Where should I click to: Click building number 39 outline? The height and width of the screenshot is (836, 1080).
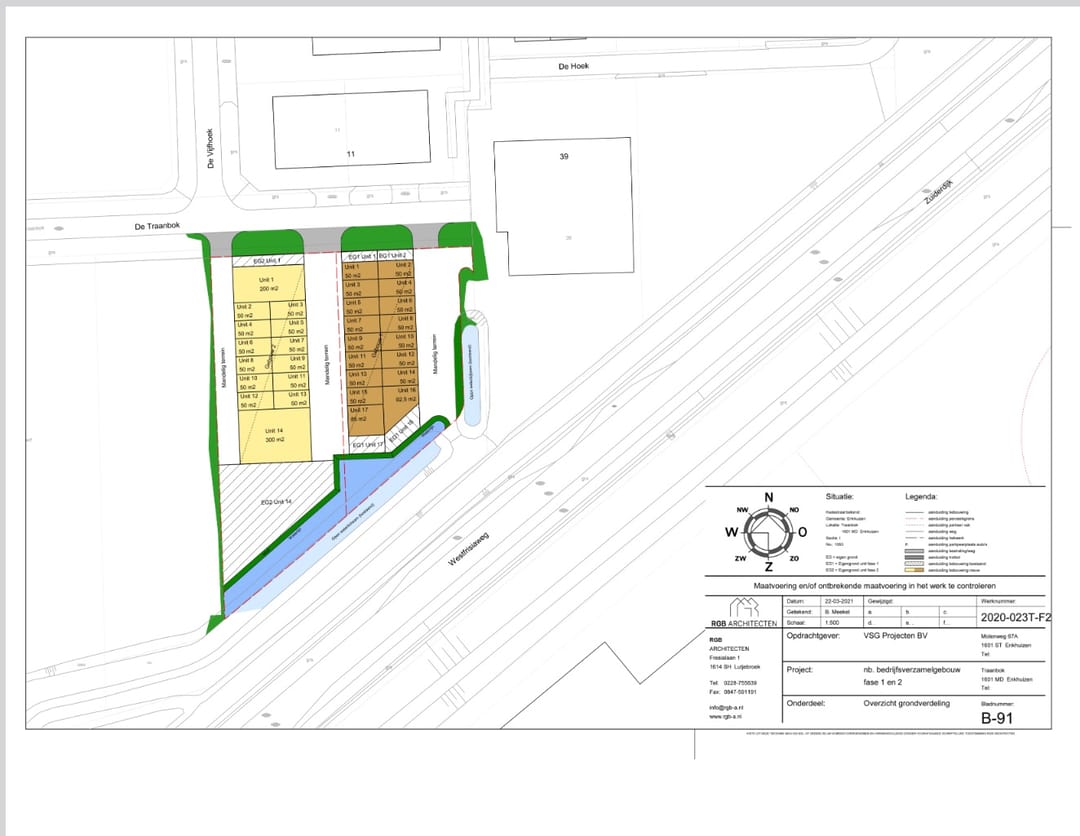563,195
